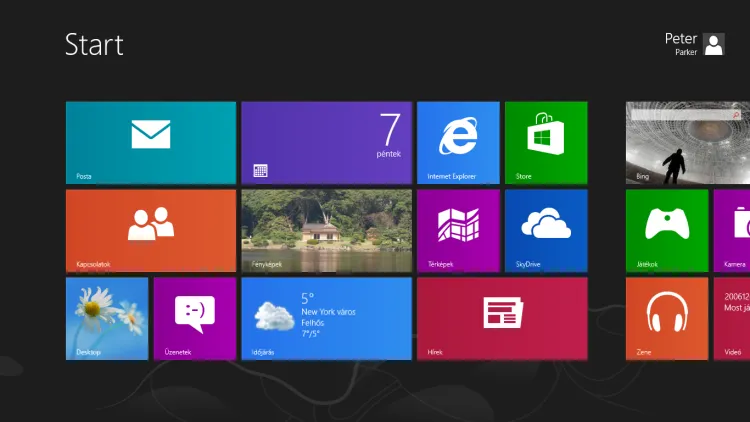Open the SkyDrive cloud tile
750x422 pixels.
[546, 230]
